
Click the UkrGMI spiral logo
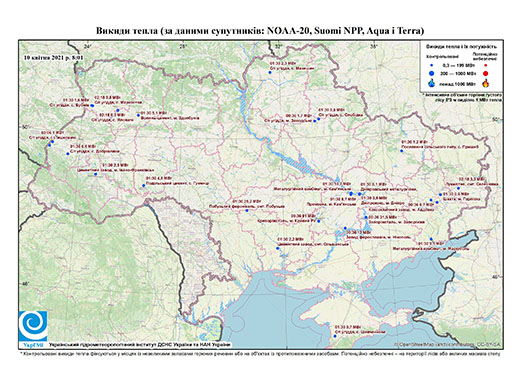point(33,326)
